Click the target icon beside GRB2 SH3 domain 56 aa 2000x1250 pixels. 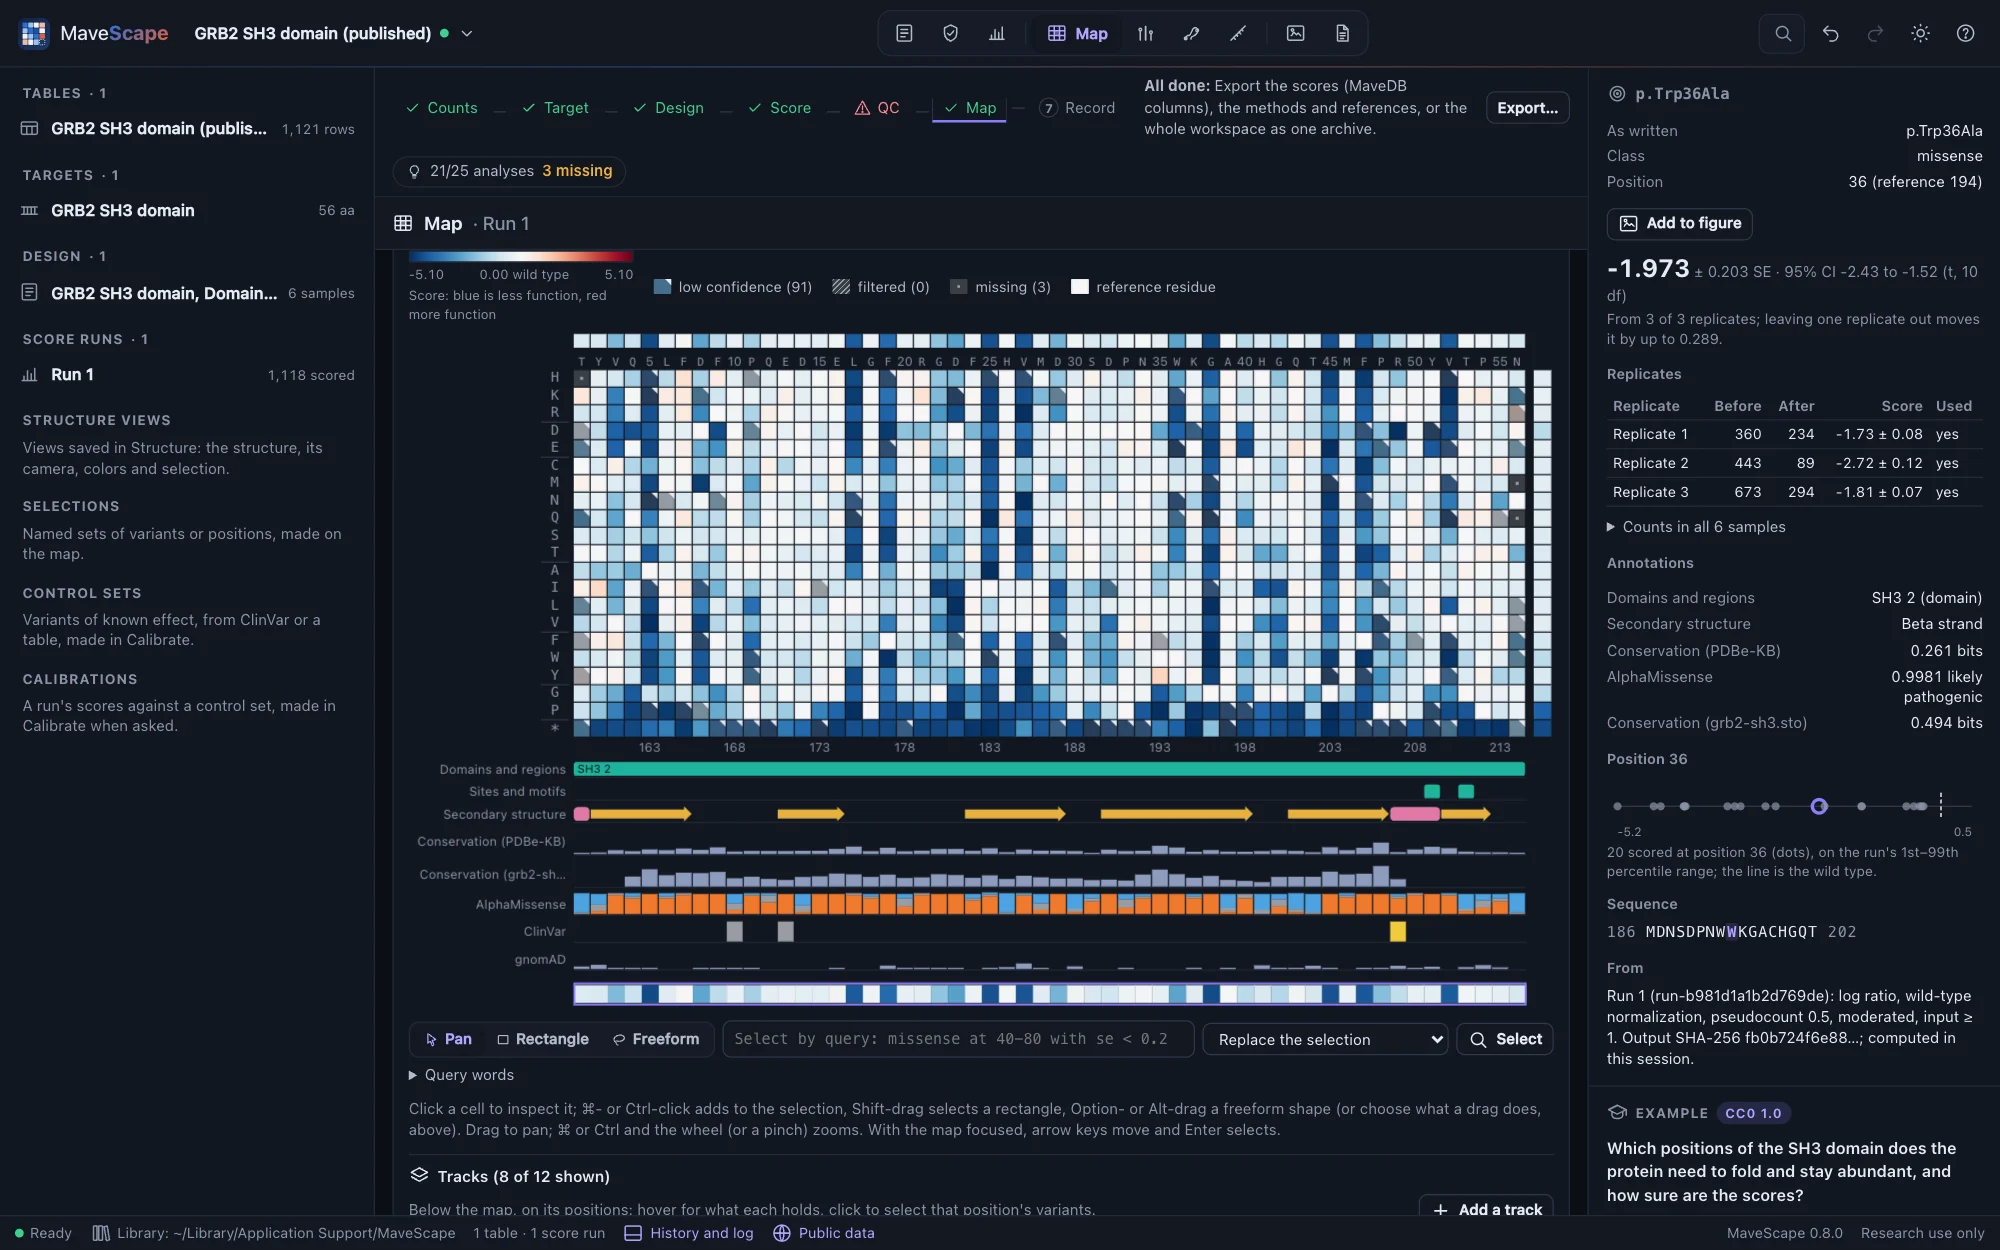click(30, 210)
